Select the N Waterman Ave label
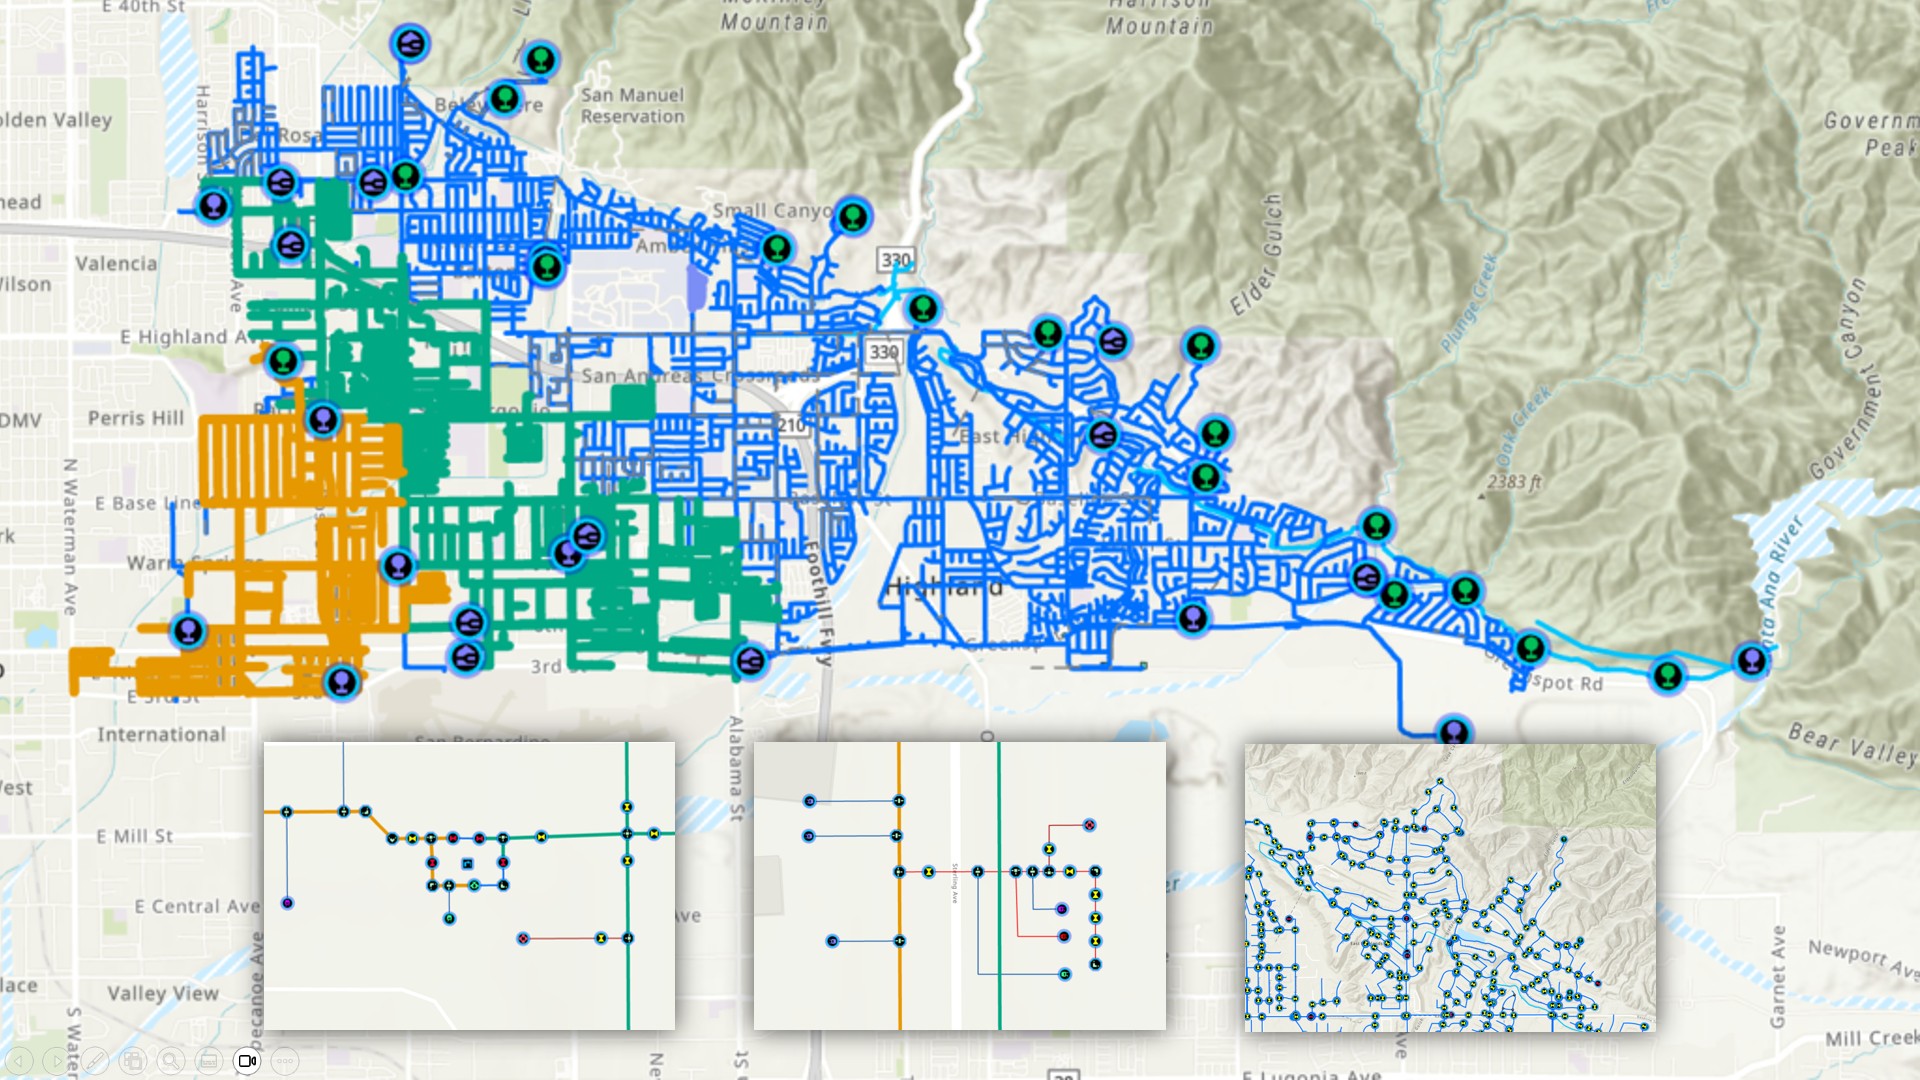 (70, 537)
